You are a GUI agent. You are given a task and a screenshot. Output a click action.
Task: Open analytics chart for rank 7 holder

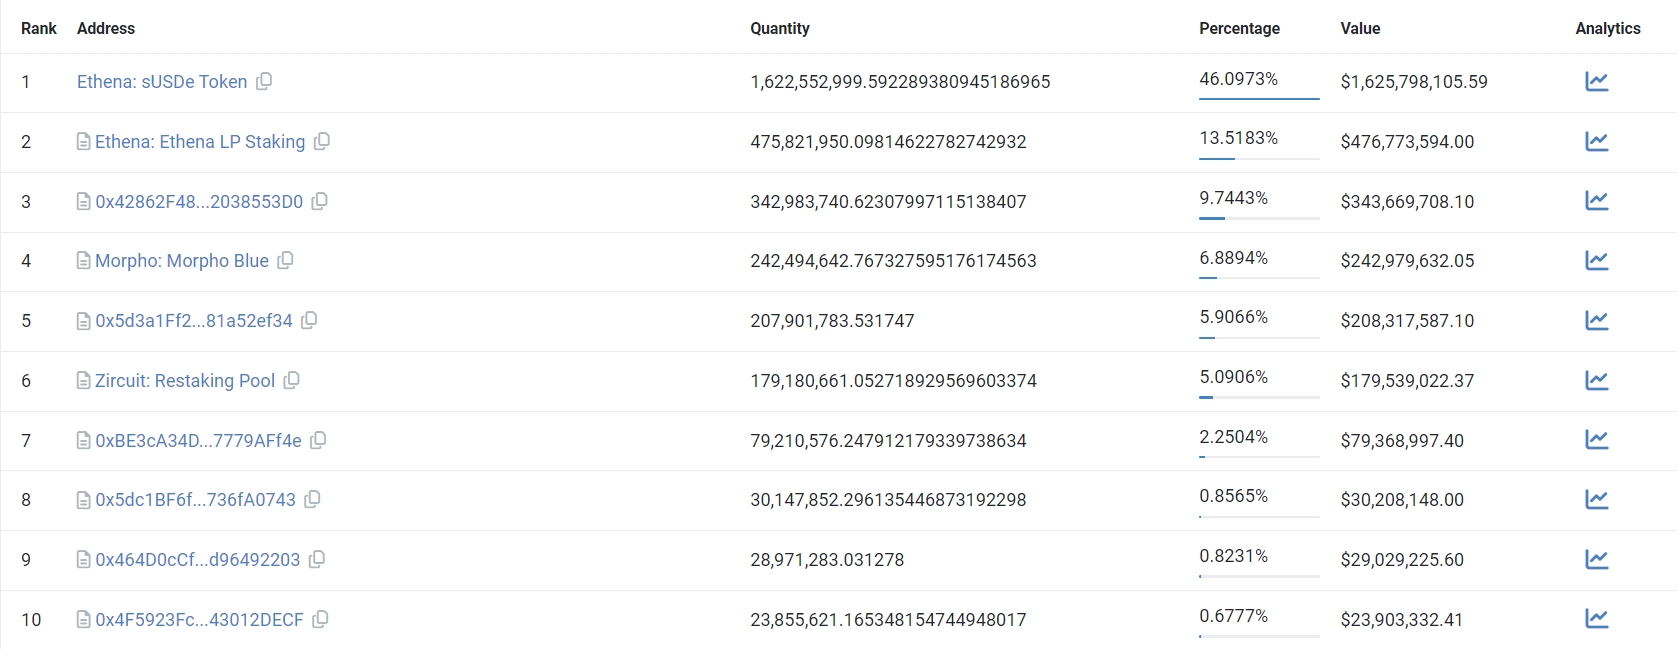[1596, 439]
